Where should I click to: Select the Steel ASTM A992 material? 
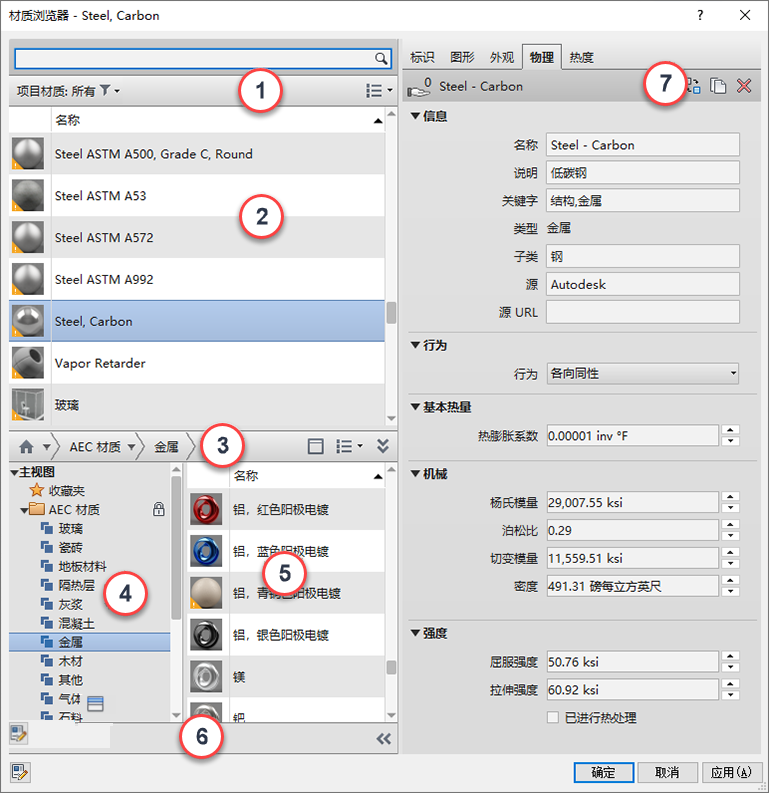pos(197,279)
